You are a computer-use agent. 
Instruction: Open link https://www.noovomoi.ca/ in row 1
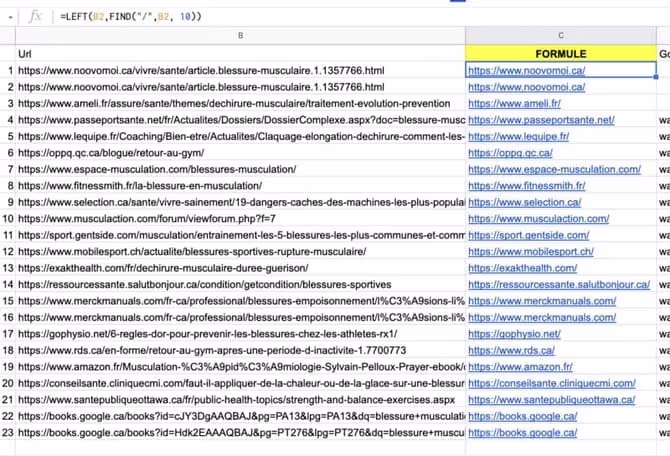(x=526, y=71)
